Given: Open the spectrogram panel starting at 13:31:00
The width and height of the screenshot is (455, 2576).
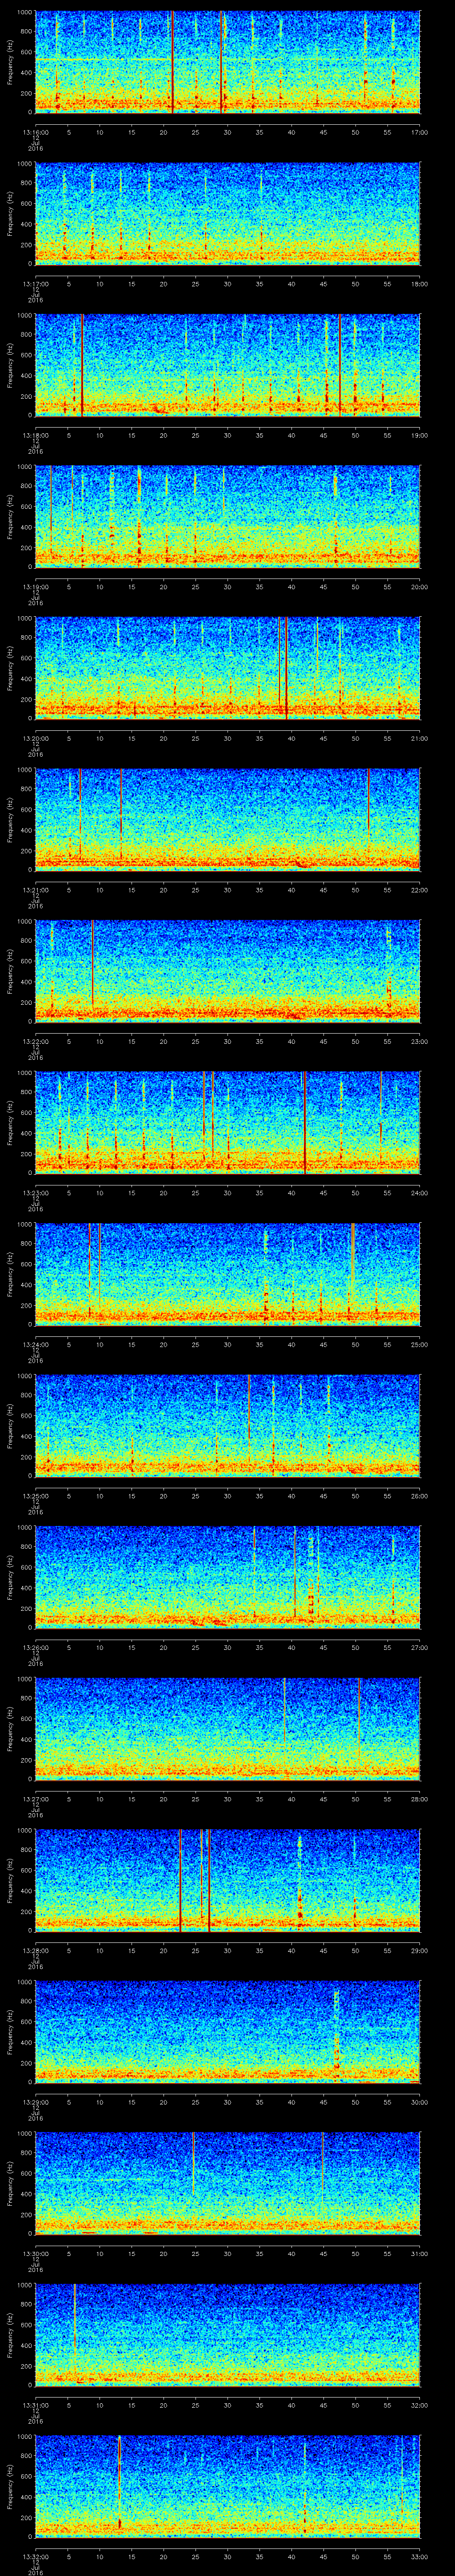Looking at the screenshot, I should 228,2335.
